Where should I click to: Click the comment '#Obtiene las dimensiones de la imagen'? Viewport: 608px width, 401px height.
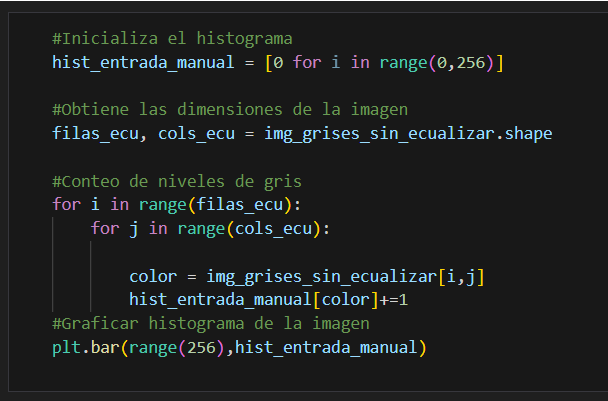point(230,110)
